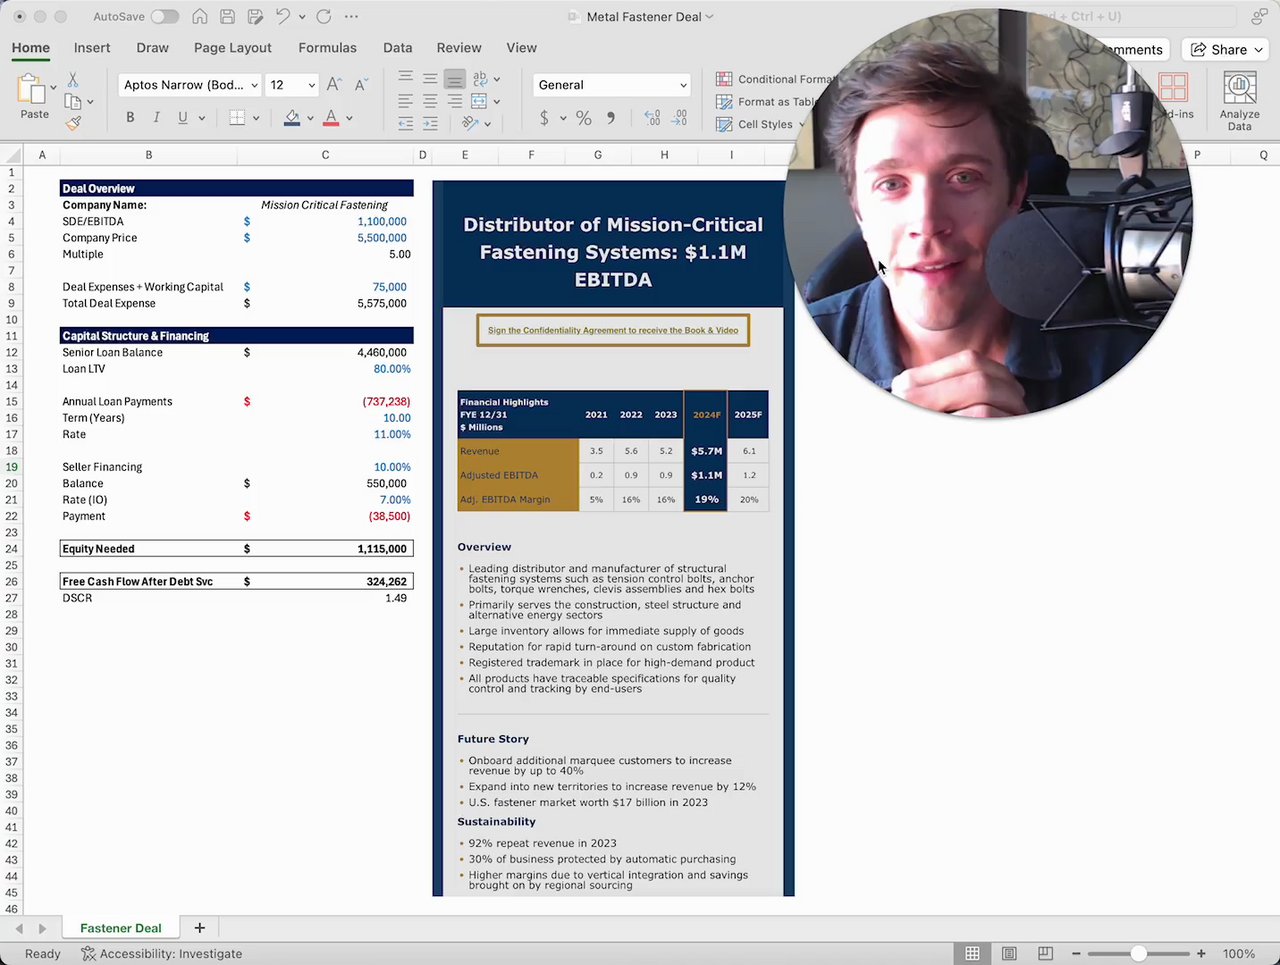Image resolution: width=1280 pixels, height=965 pixels.
Task: Click Conditional Formatting button
Action: (x=775, y=79)
